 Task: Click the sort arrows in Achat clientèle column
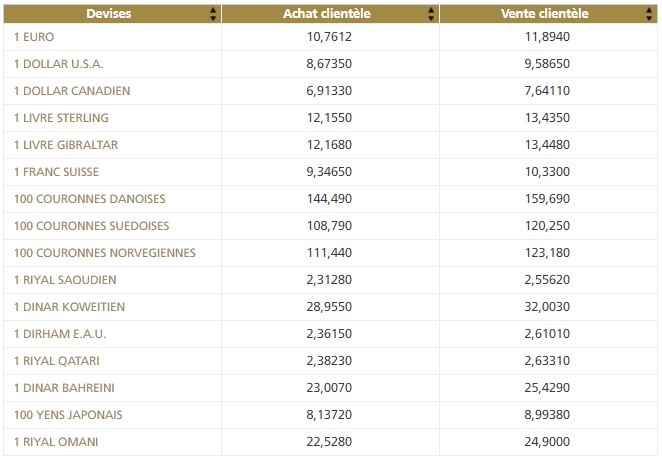point(431,14)
